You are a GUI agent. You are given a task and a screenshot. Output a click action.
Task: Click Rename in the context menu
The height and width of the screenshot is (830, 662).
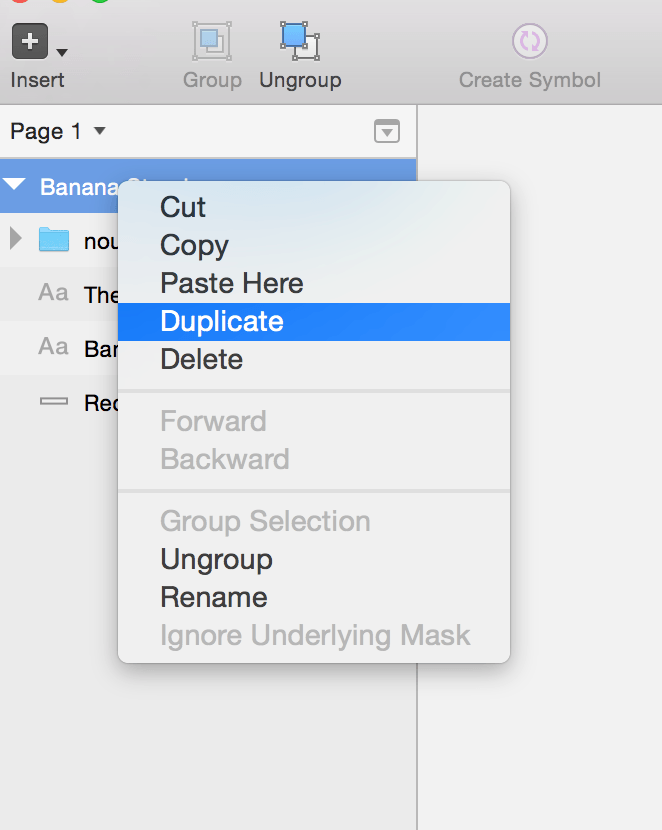click(213, 597)
